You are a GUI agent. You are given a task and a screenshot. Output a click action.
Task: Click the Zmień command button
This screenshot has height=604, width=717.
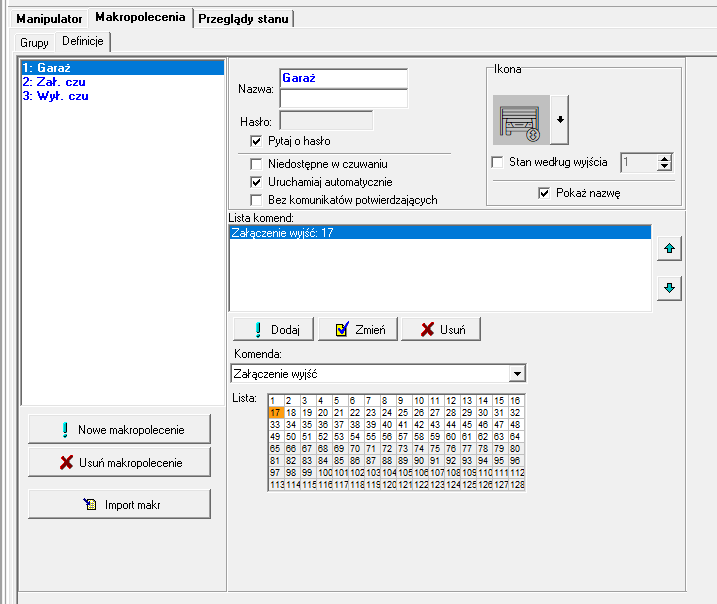(x=358, y=329)
